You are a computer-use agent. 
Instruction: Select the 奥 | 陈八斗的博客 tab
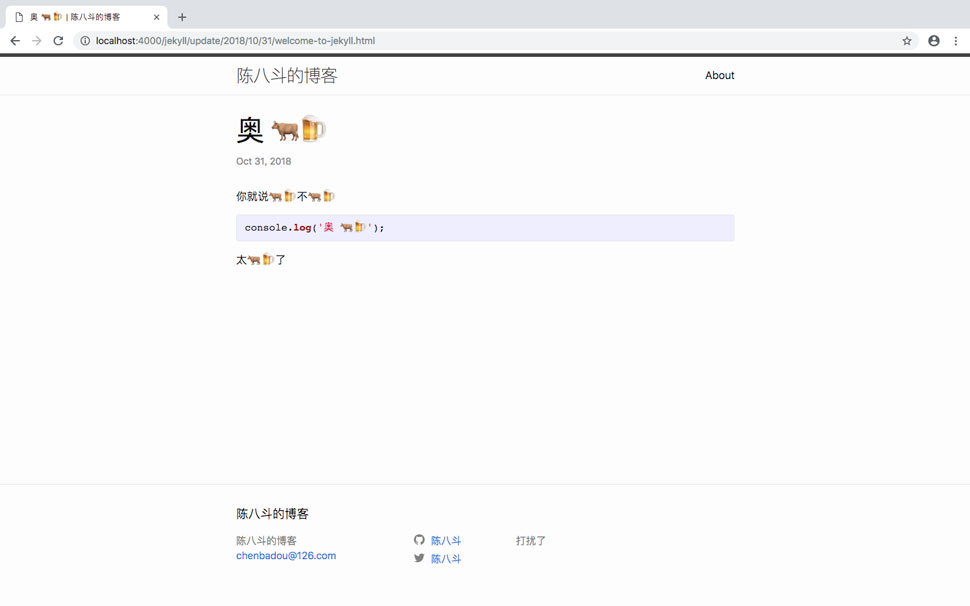(x=87, y=17)
